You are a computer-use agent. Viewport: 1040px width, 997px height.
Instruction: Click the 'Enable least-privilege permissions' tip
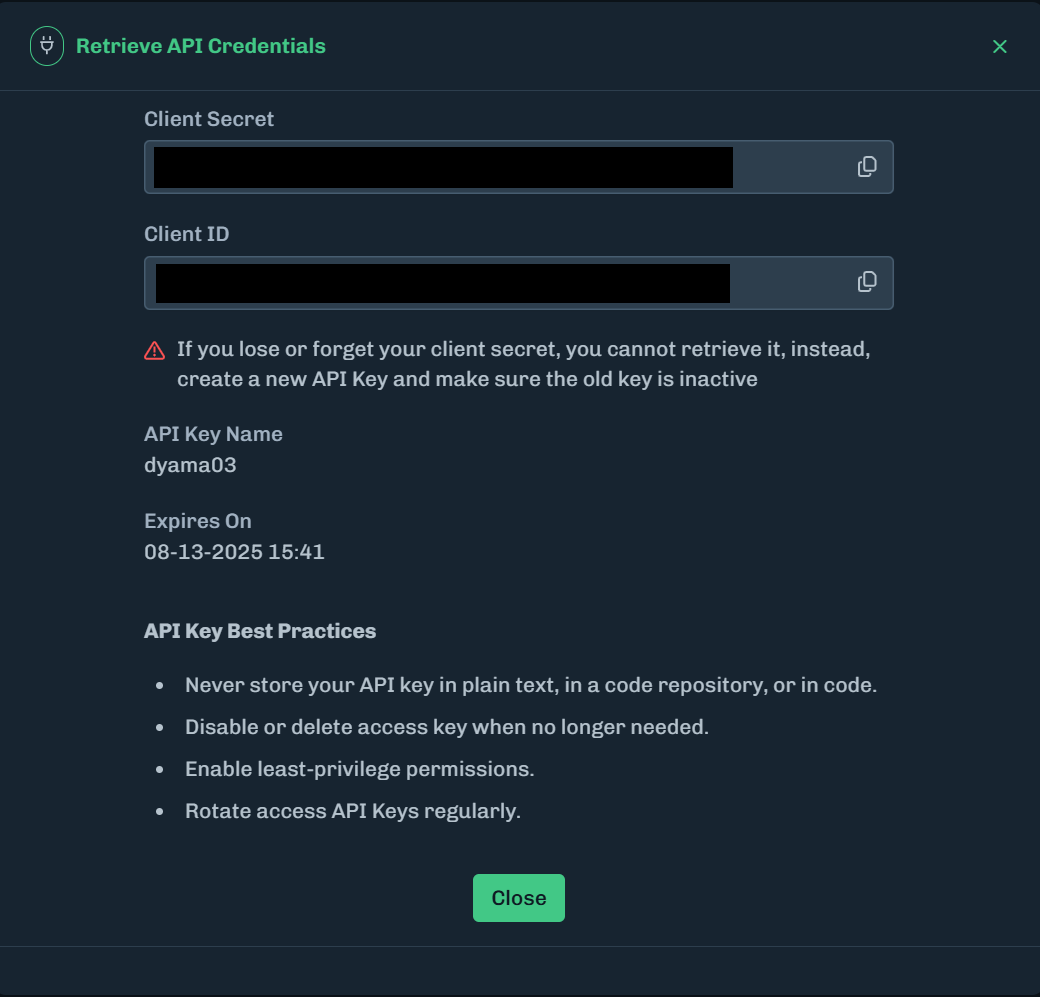(x=359, y=769)
